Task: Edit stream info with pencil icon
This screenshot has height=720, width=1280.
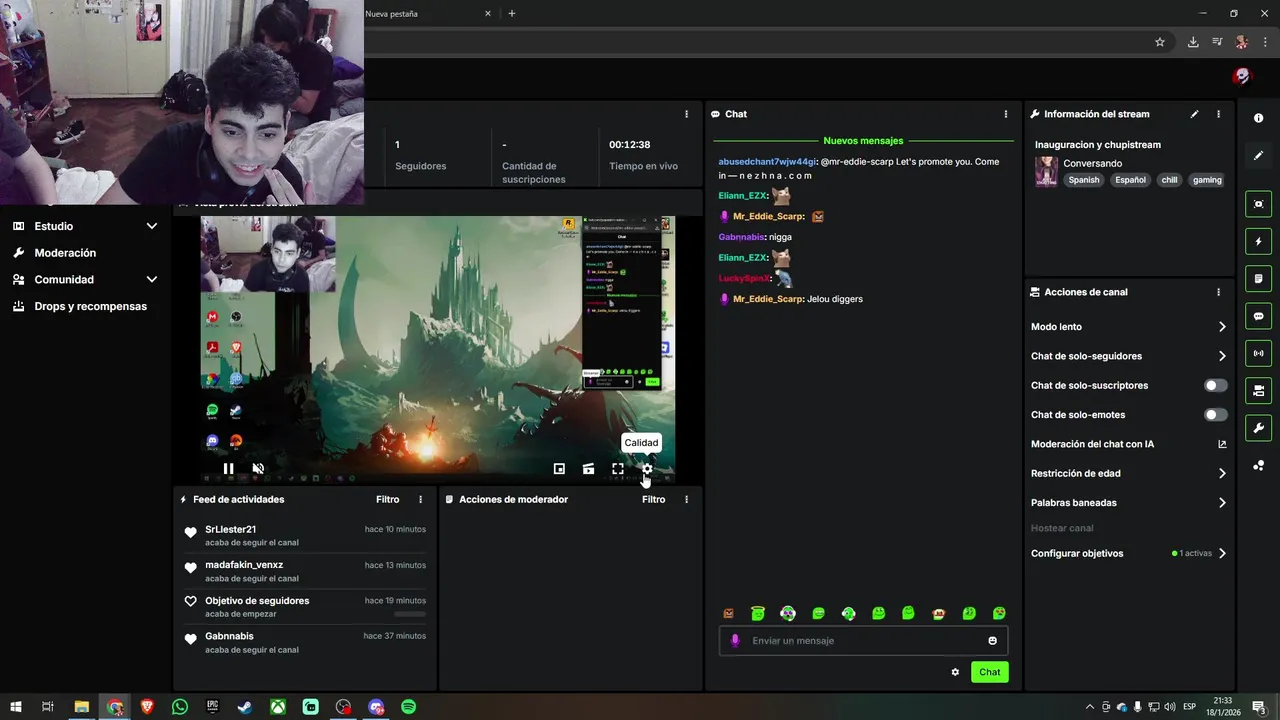Action: (x=1194, y=114)
